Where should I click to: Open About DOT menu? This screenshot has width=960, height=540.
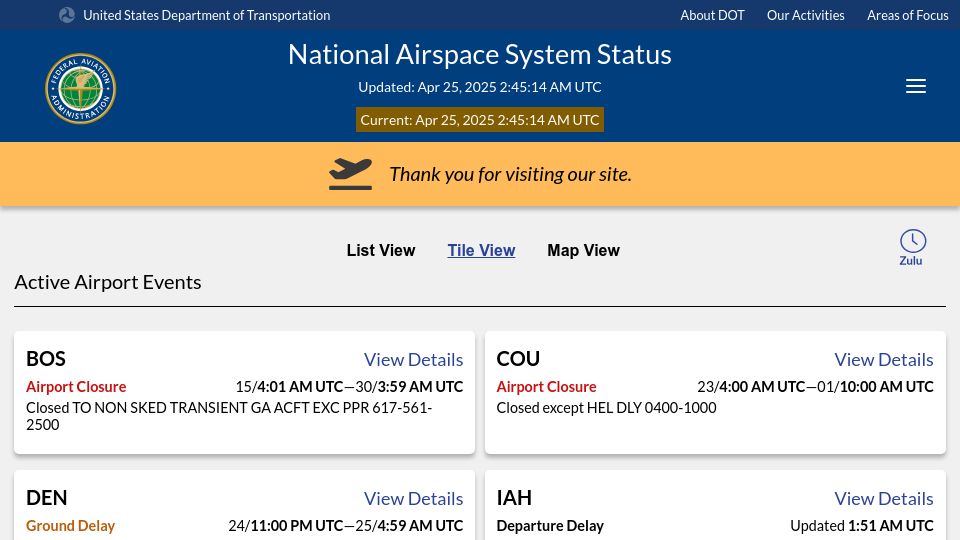click(x=712, y=15)
